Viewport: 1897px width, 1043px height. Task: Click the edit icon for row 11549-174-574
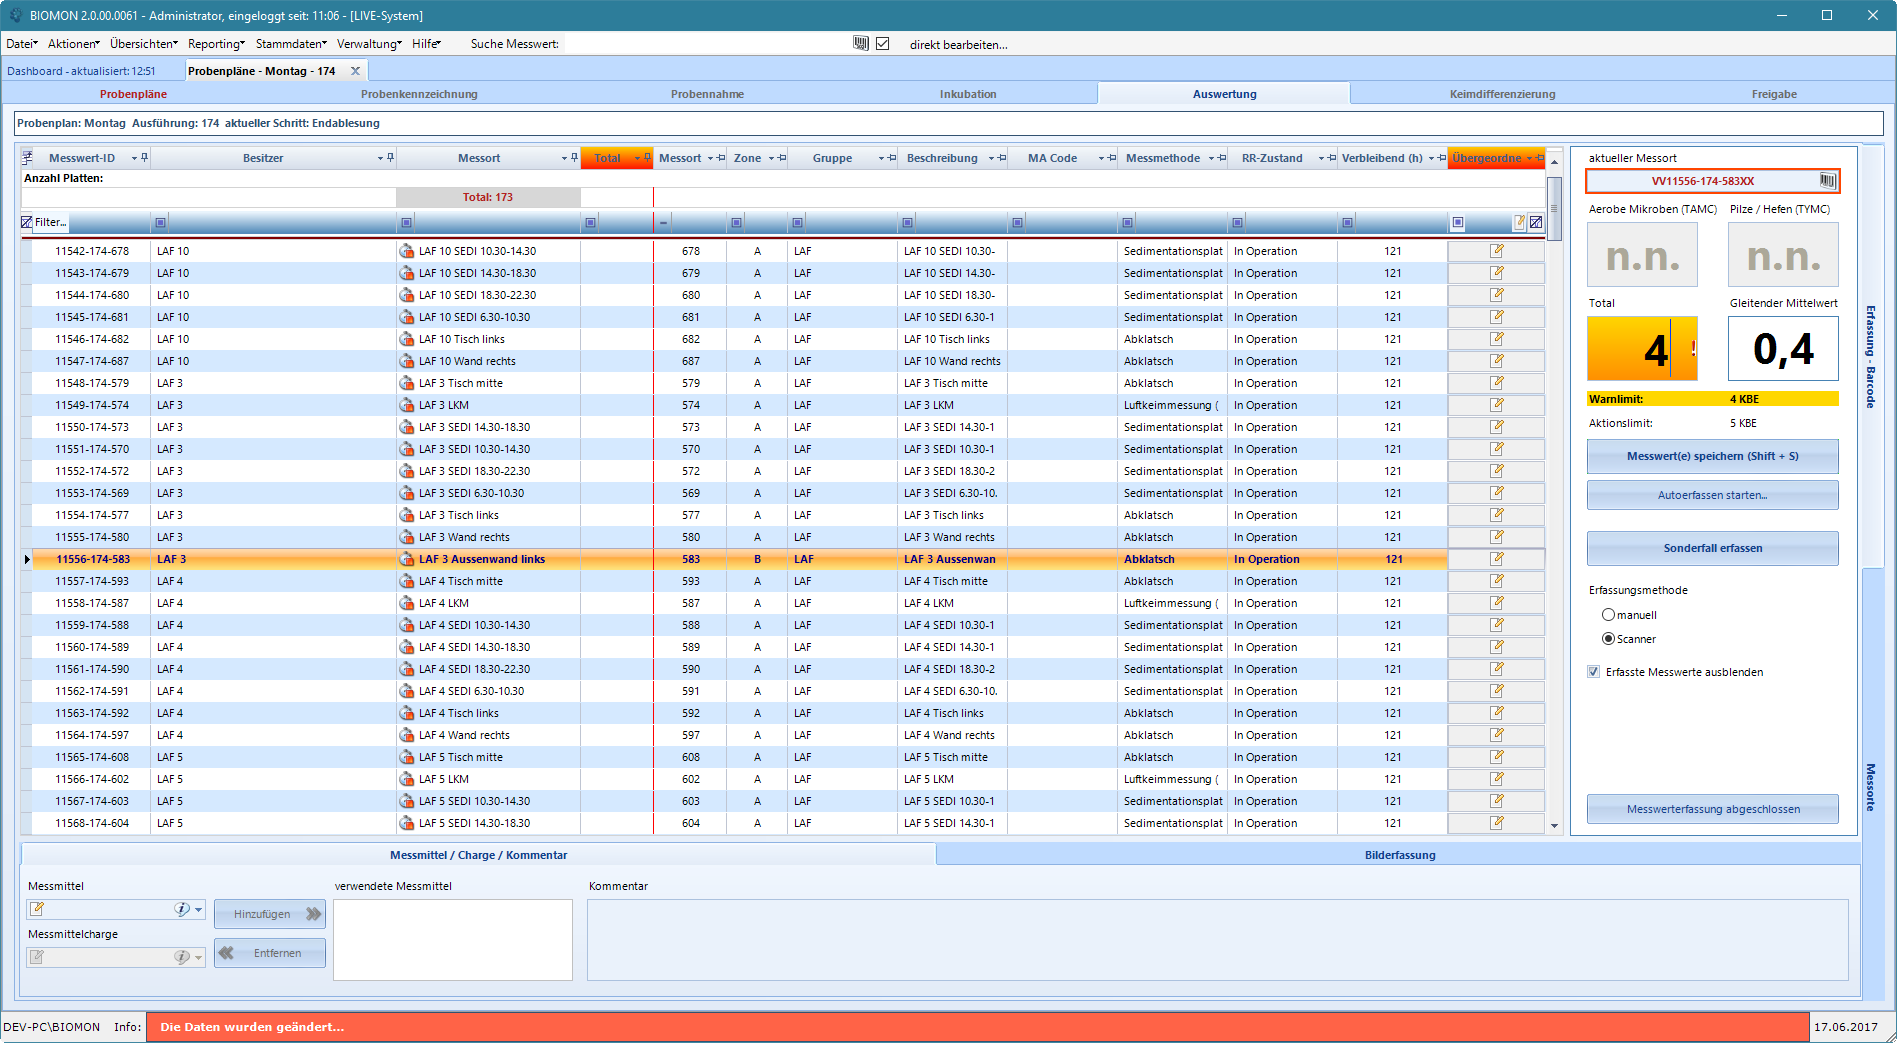[x=1496, y=405]
